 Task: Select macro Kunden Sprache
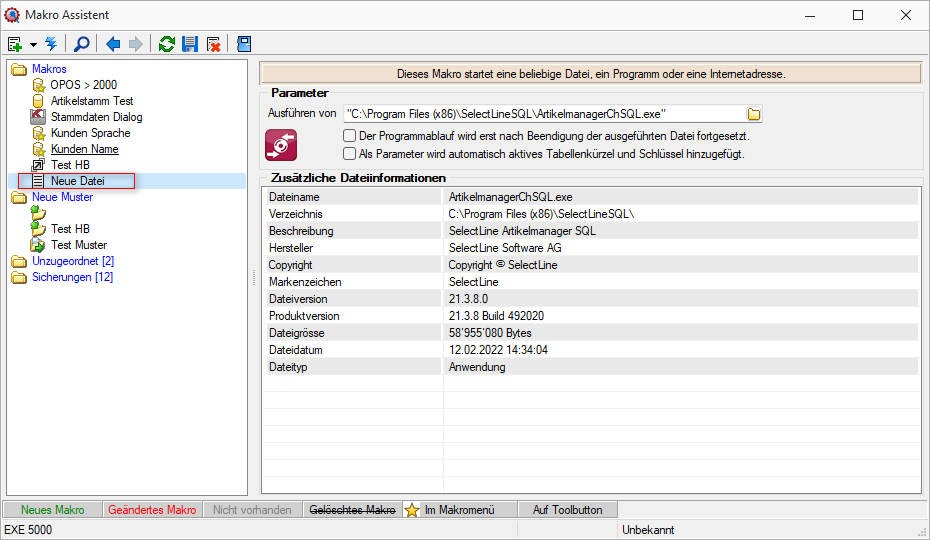pyautogui.click(x=90, y=133)
